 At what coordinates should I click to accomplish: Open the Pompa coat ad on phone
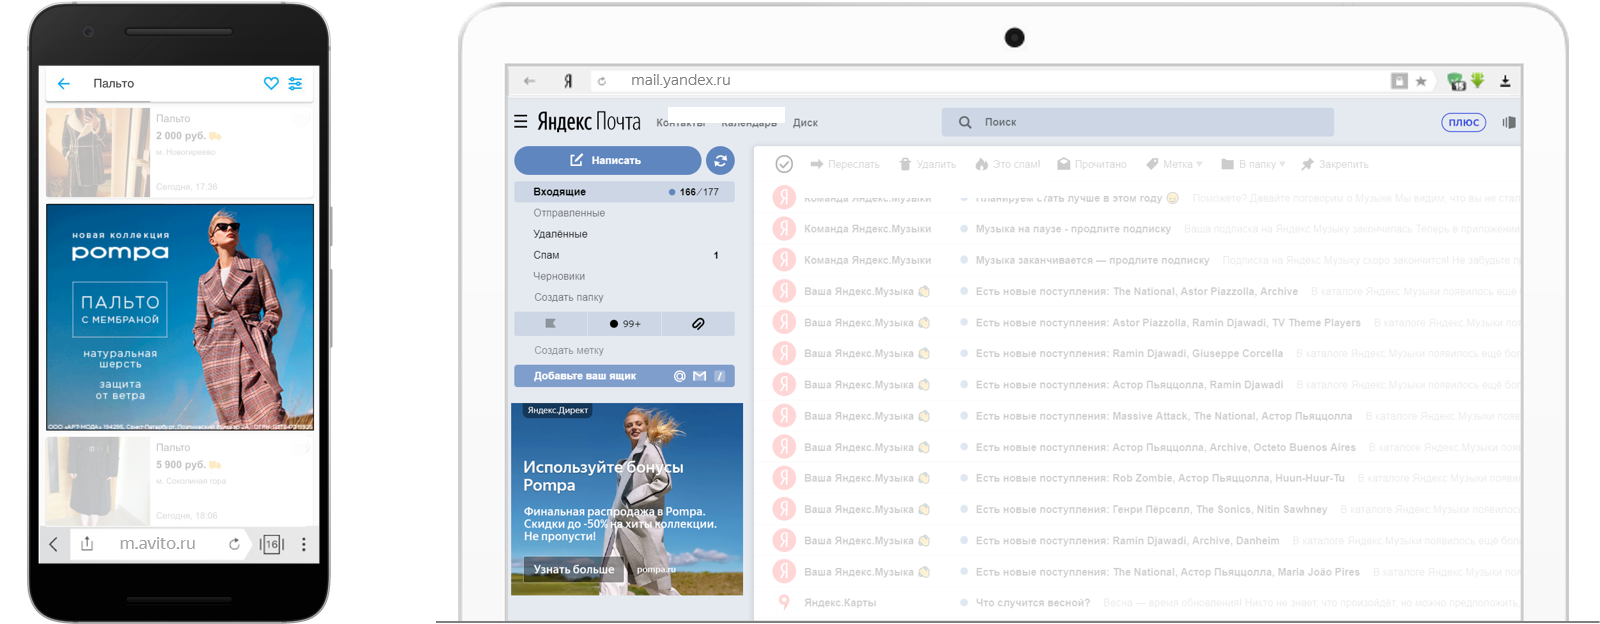pos(180,317)
